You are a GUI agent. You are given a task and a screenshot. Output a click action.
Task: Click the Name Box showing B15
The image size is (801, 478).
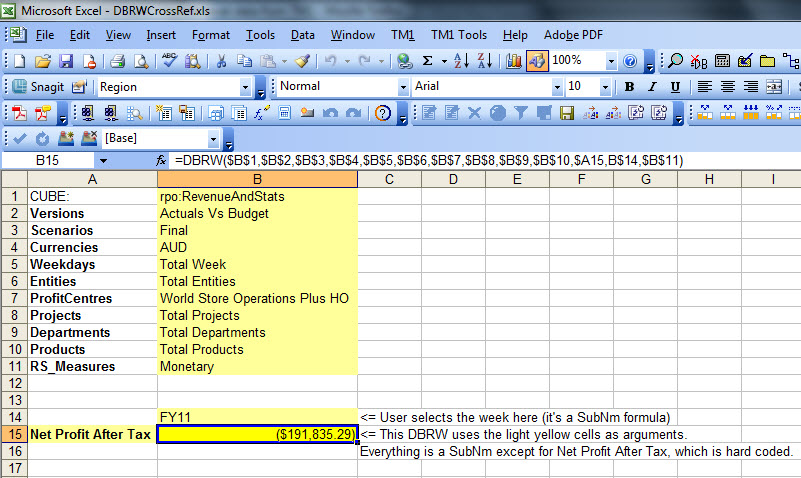48,161
